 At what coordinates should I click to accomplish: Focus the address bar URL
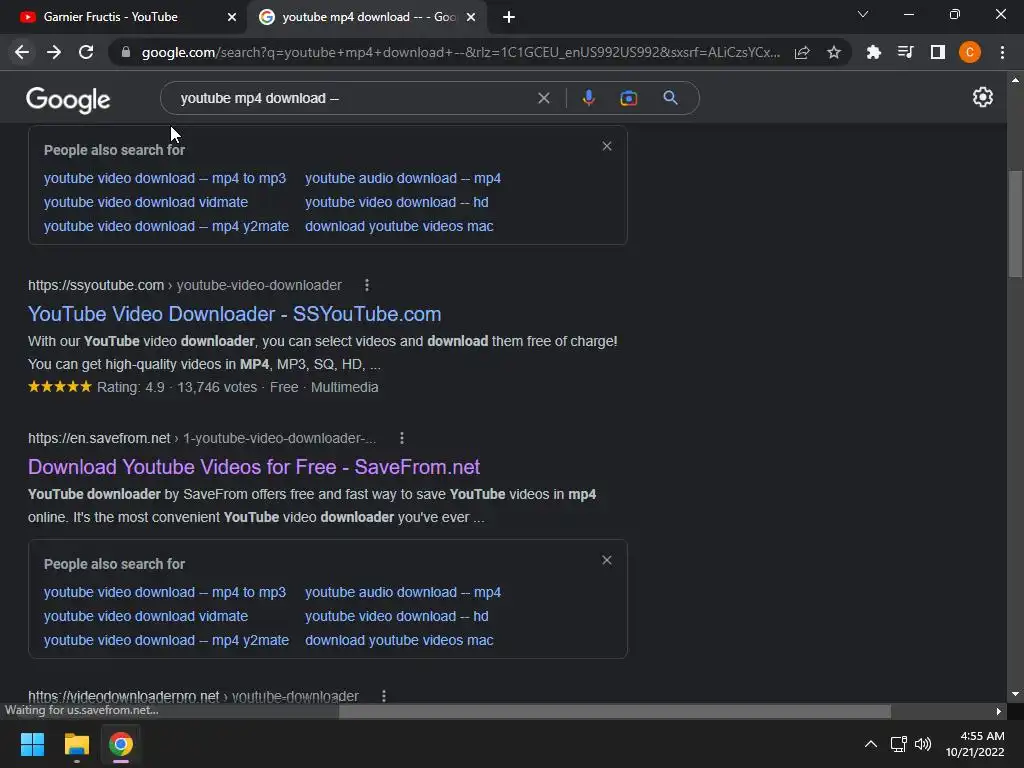(x=460, y=52)
